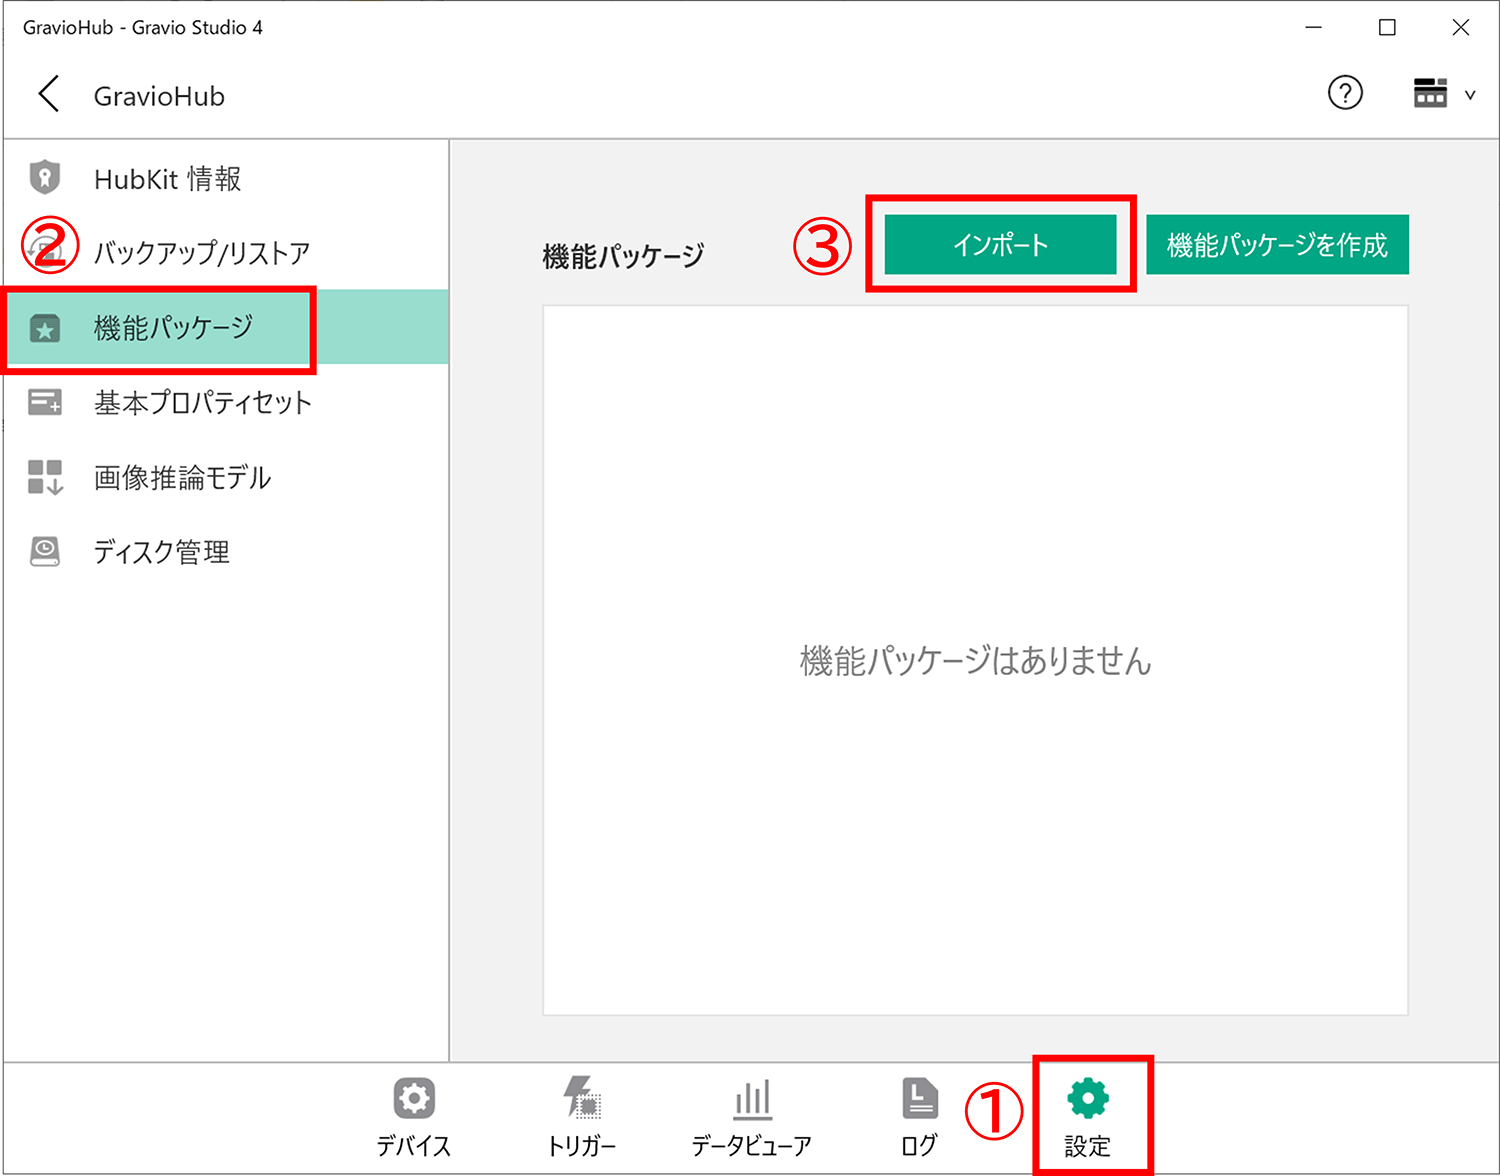Open the データビューア chart icon
The width and height of the screenshot is (1500, 1176).
(x=752, y=1098)
